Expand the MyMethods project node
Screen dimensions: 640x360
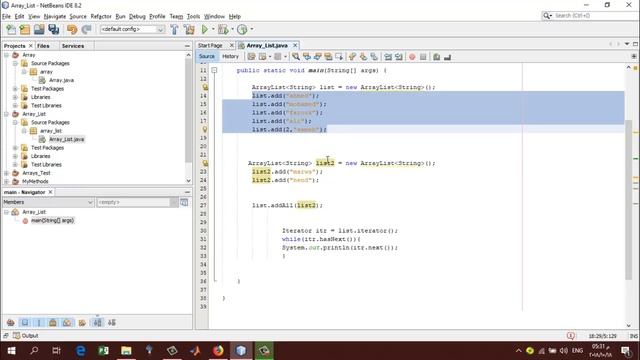(x=7, y=181)
